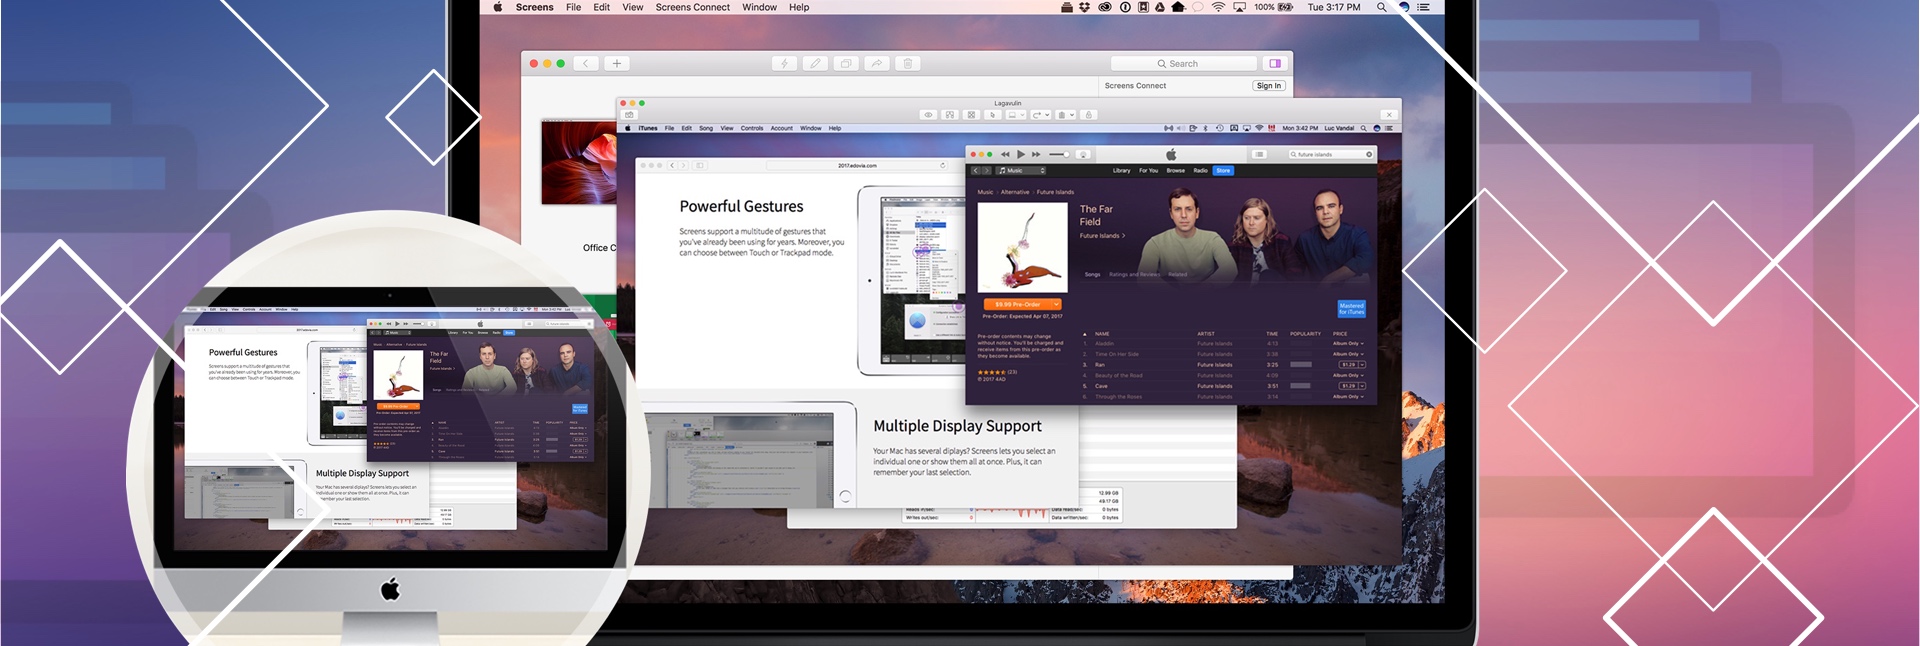Open the price dropdown arrow for Cave
Viewport: 1920px width, 646px height.
(x=1362, y=386)
